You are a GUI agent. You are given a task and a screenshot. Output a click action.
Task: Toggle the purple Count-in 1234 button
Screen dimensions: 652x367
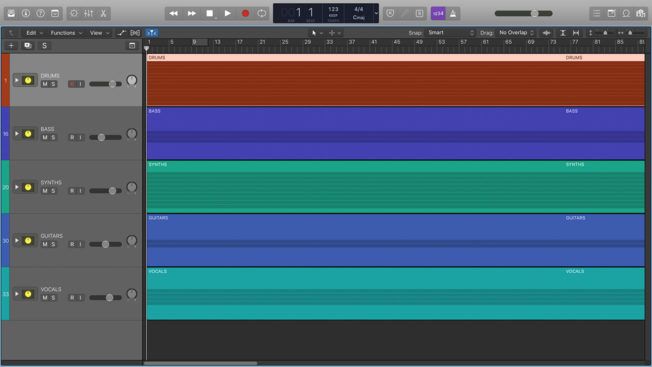(x=438, y=13)
